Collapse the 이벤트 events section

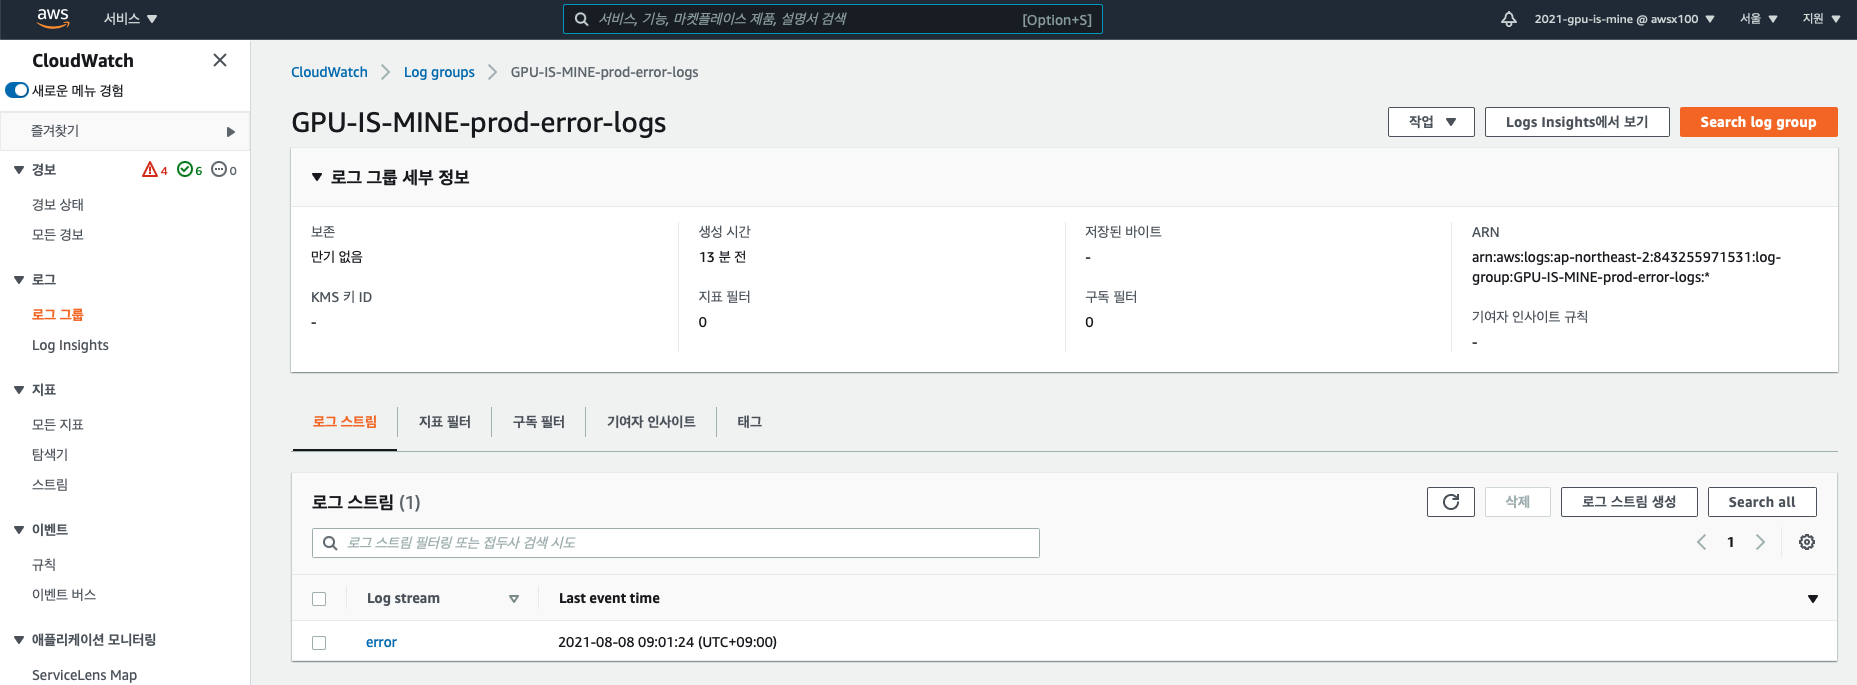point(19,530)
